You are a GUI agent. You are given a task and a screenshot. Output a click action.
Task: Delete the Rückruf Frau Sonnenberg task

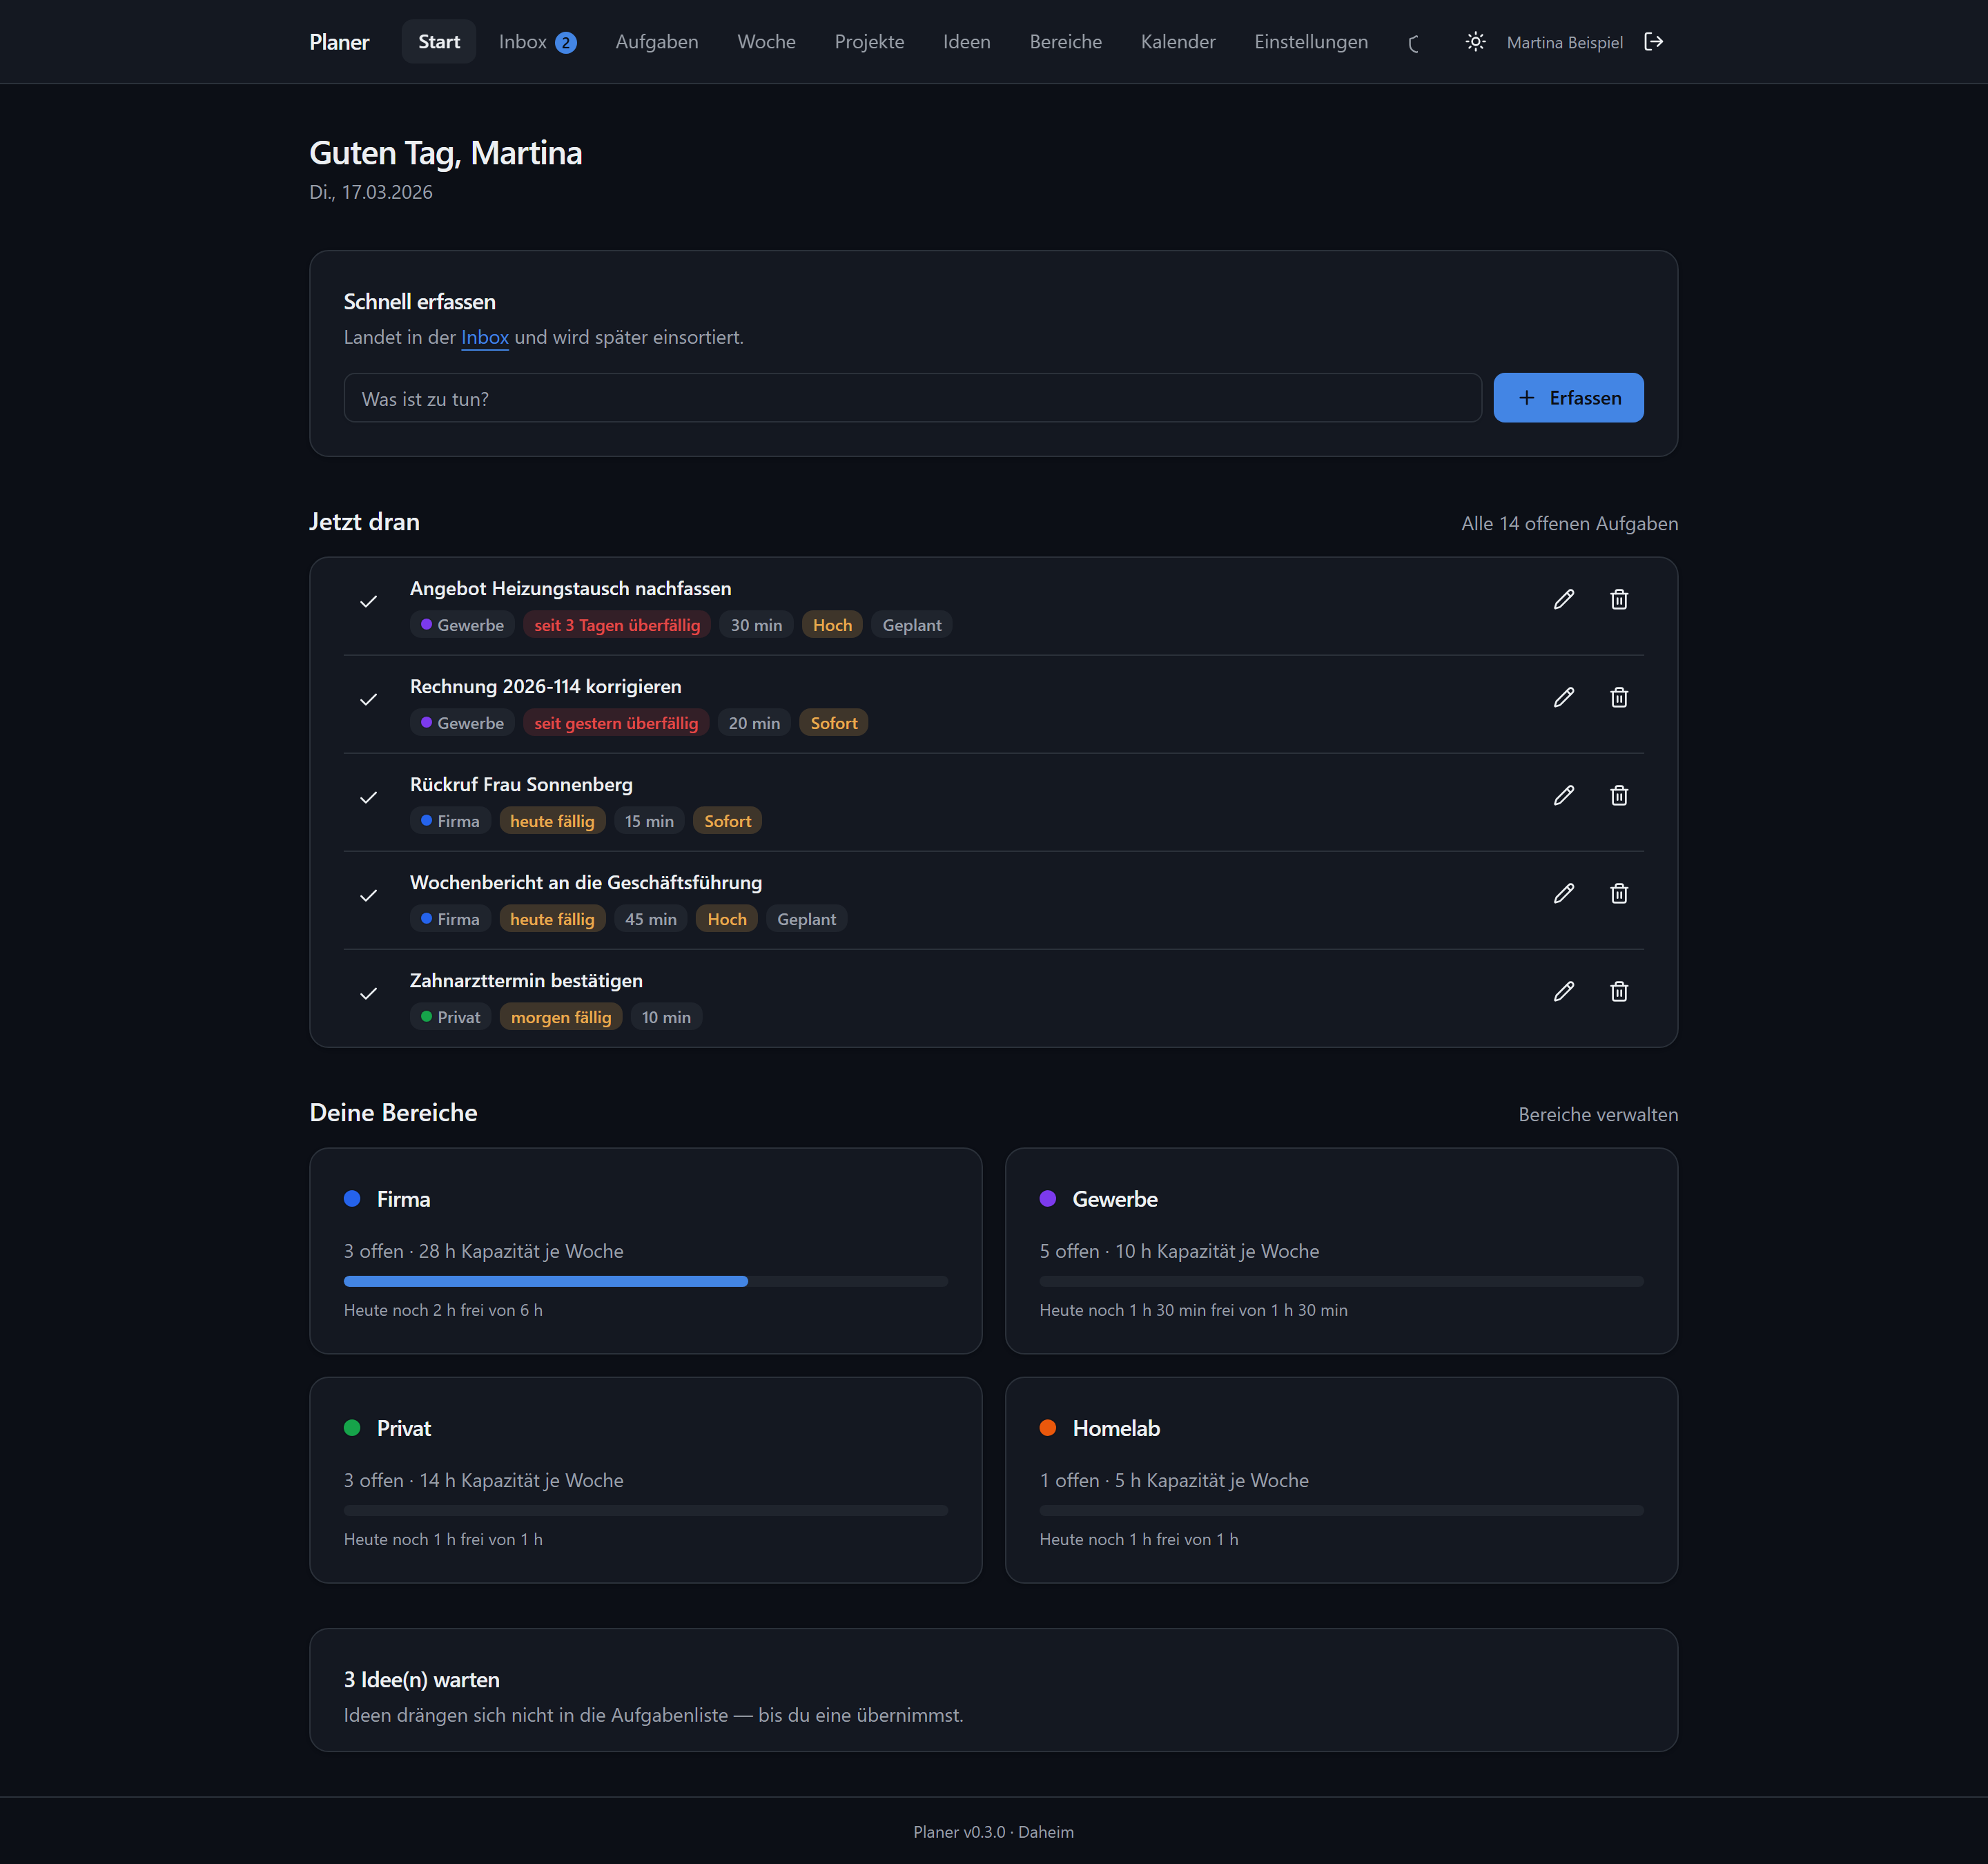pos(1619,795)
